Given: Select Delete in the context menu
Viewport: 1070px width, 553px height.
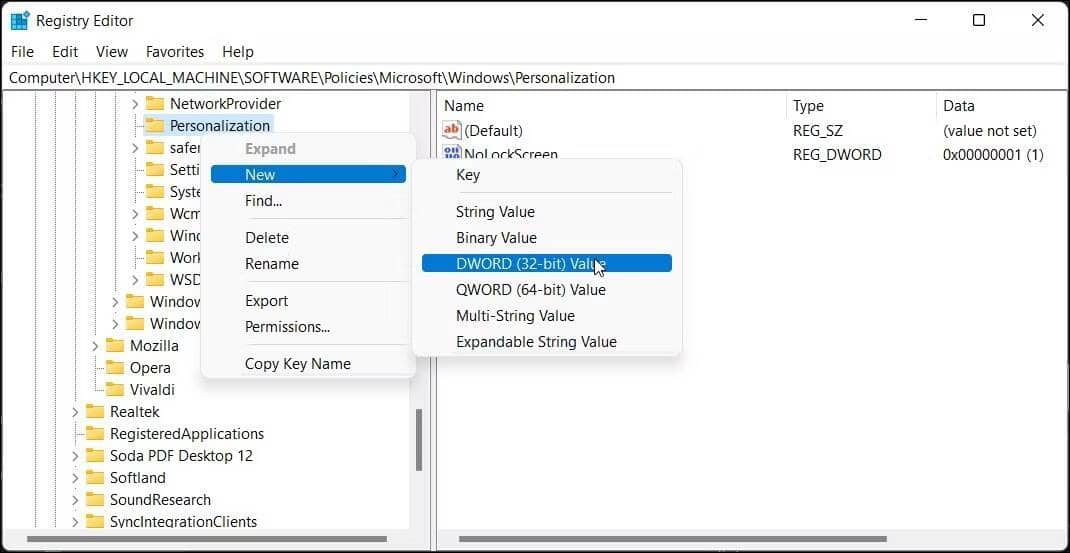Looking at the screenshot, I should (308, 238).
